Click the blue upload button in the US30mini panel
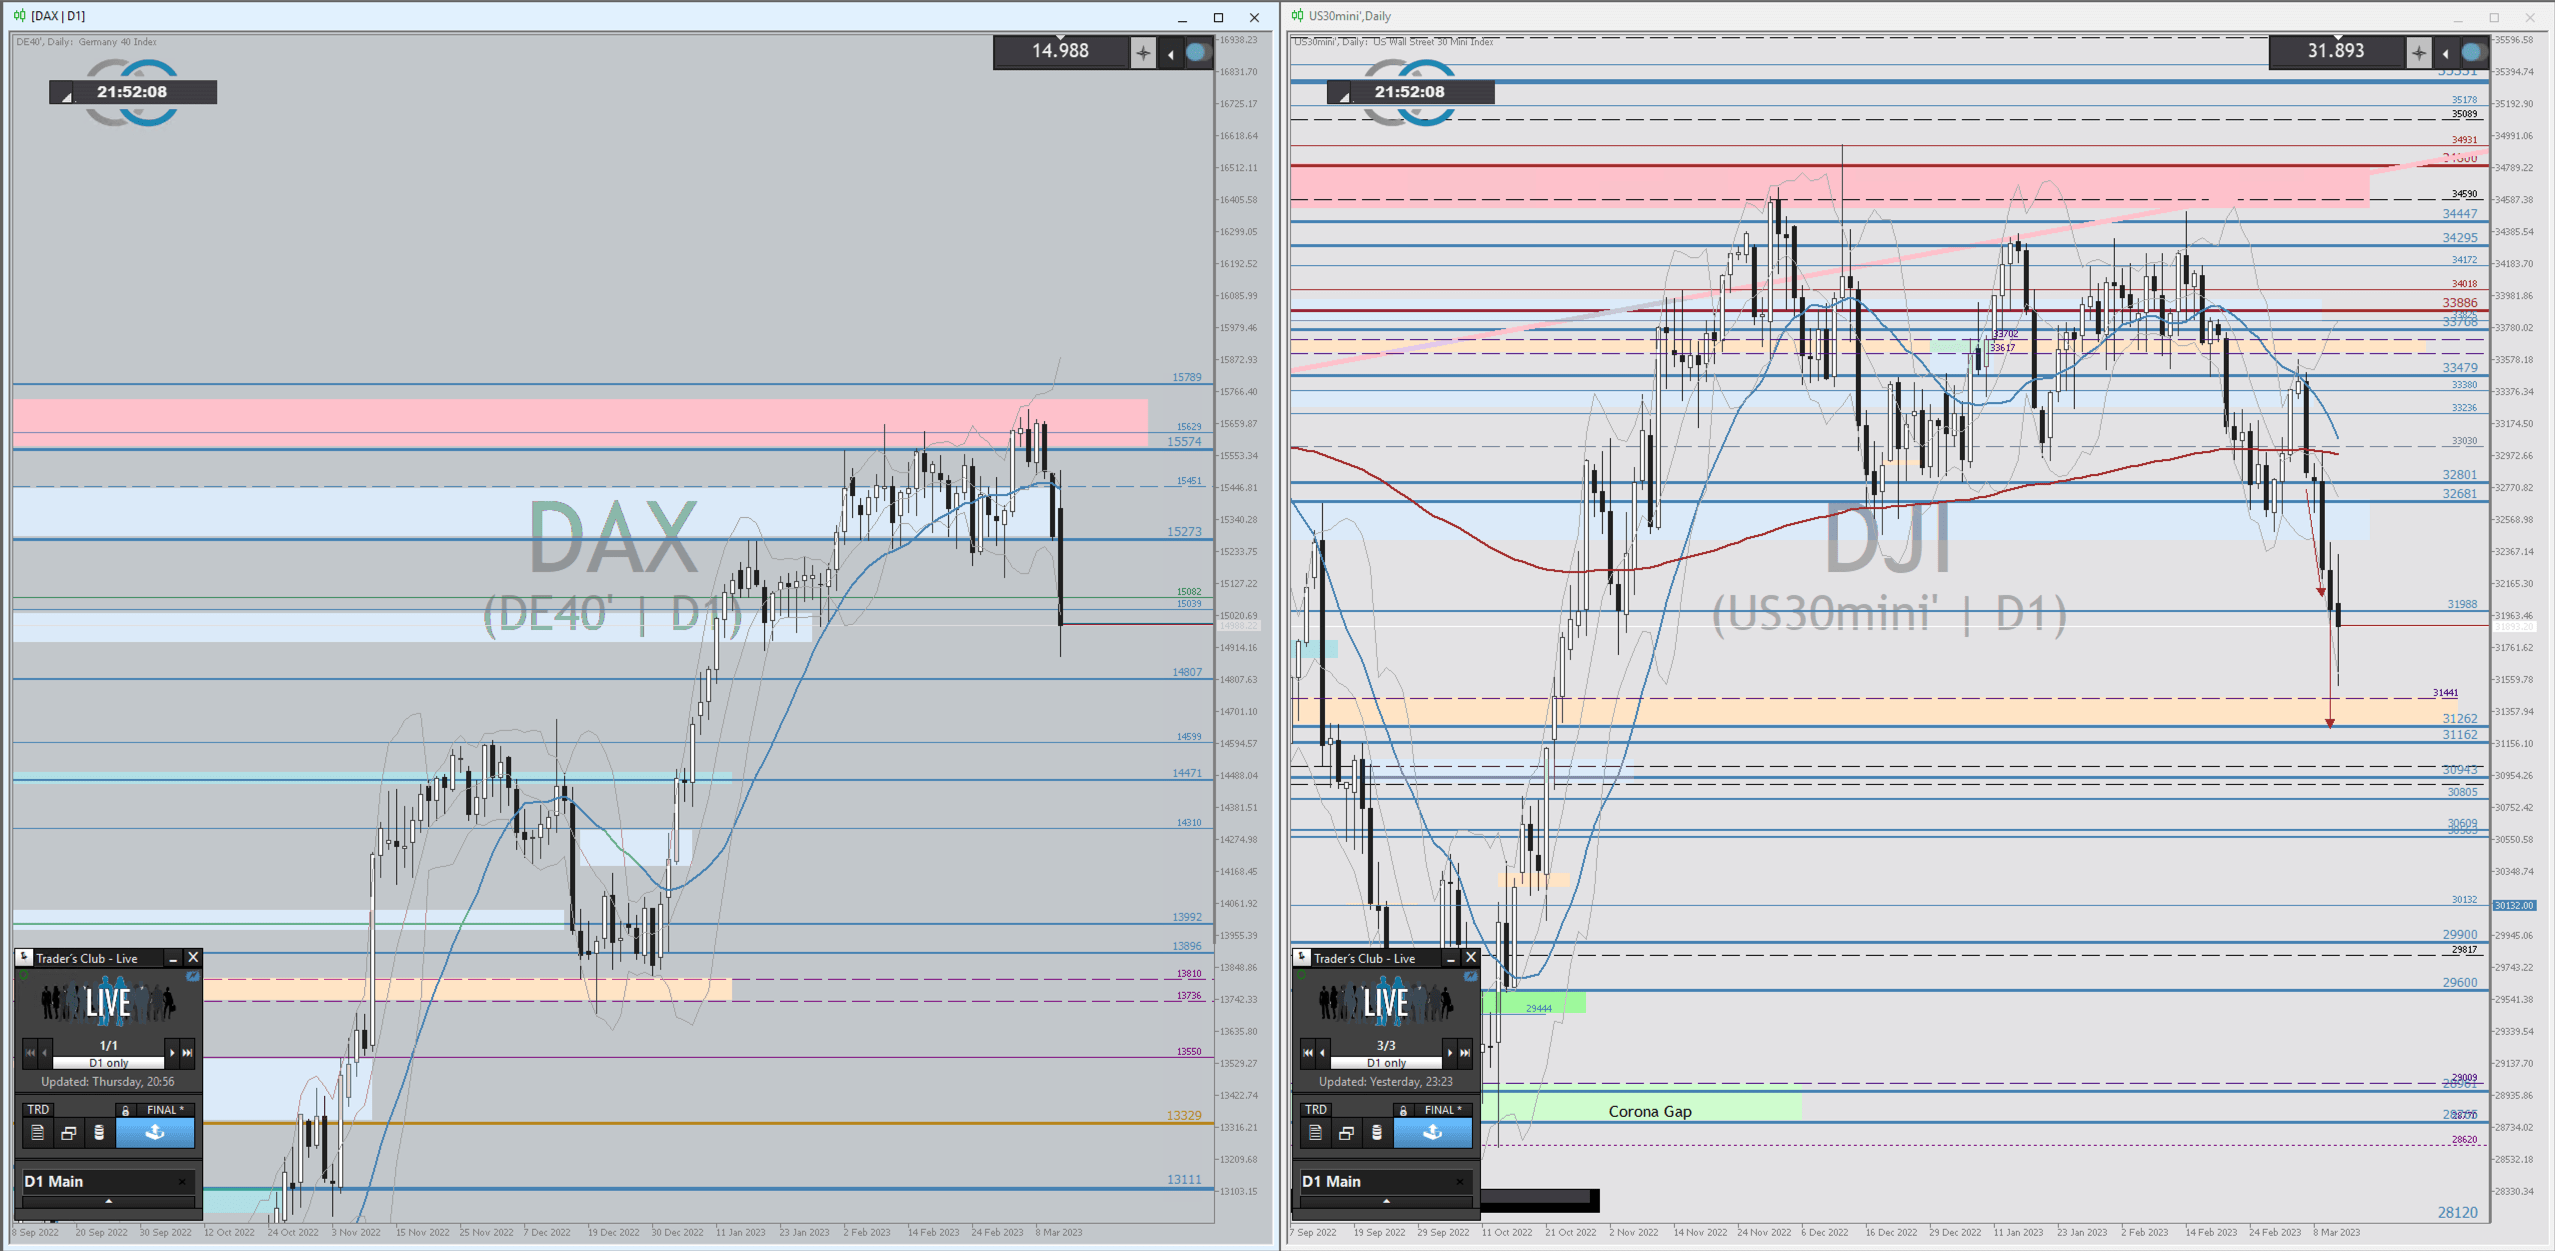The image size is (2555, 1251). click(1433, 1133)
